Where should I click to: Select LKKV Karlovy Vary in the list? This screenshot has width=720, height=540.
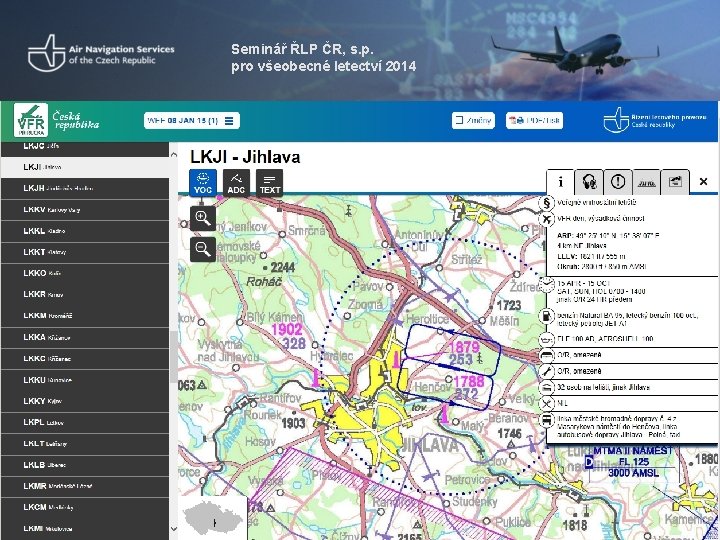[x=85, y=210]
